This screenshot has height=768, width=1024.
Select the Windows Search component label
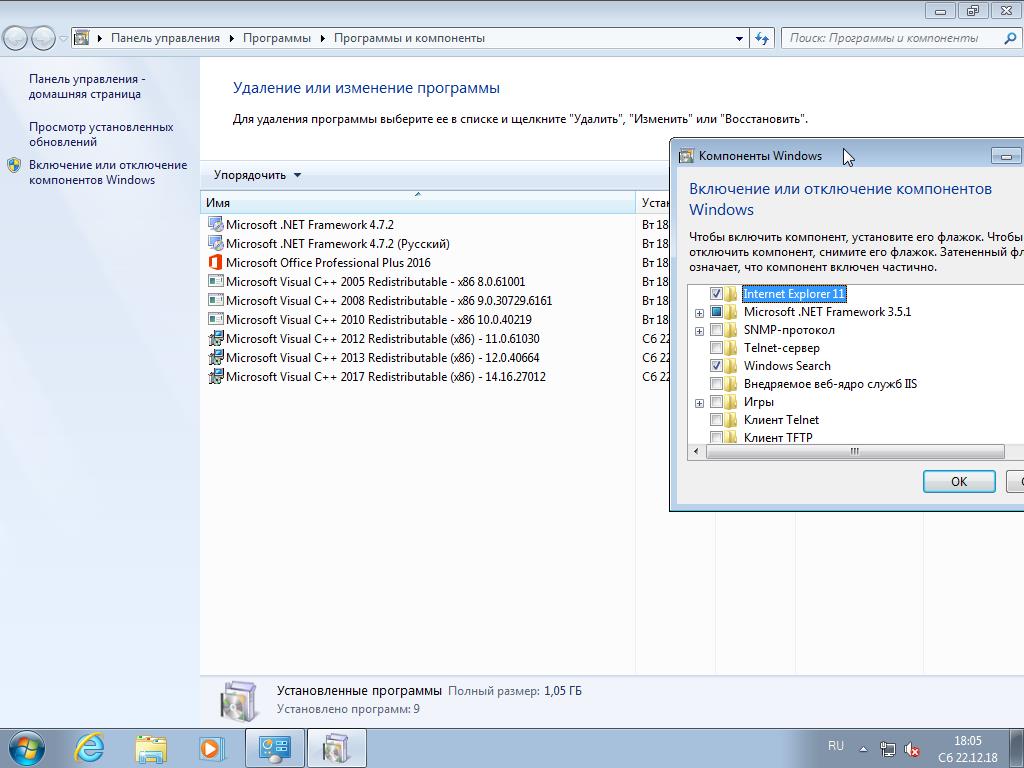787,366
